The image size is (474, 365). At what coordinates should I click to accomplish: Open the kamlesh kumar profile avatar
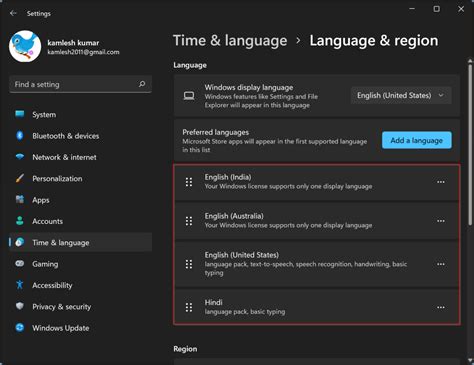(x=25, y=46)
